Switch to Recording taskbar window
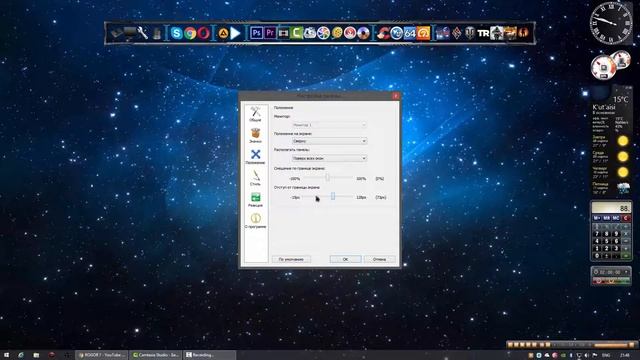The width and height of the screenshot is (640, 360). [210, 355]
